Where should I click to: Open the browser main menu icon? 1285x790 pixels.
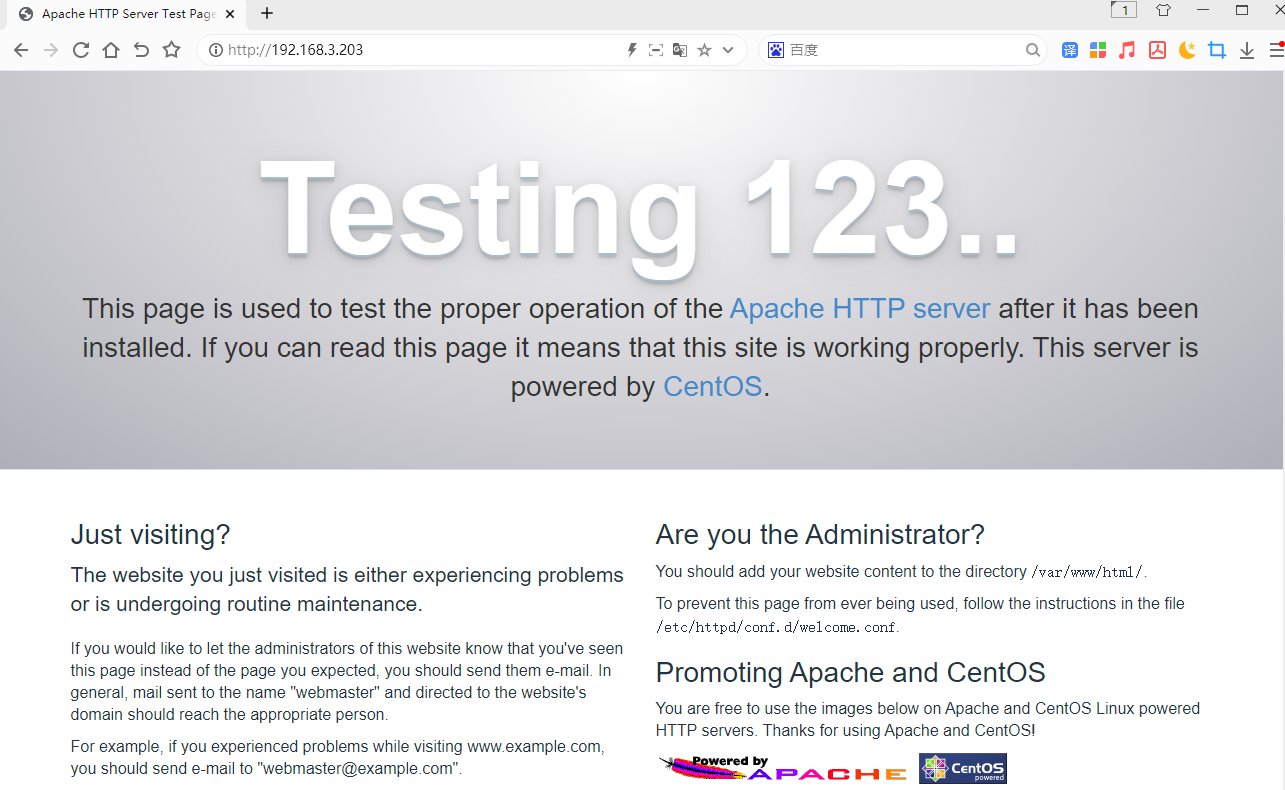[1277, 50]
